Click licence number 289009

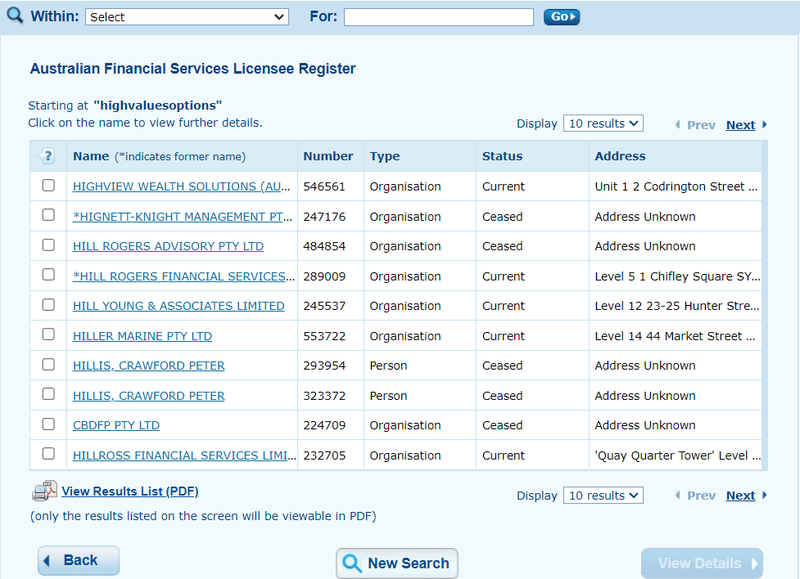324,276
